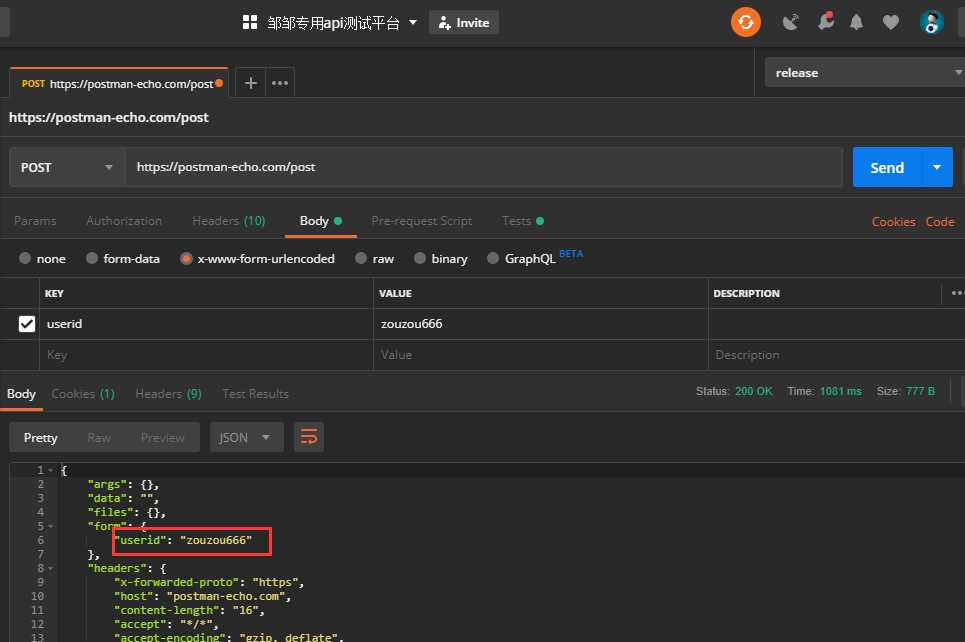
Task: Open the Test Results tab
Action: pyautogui.click(x=255, y=394)
